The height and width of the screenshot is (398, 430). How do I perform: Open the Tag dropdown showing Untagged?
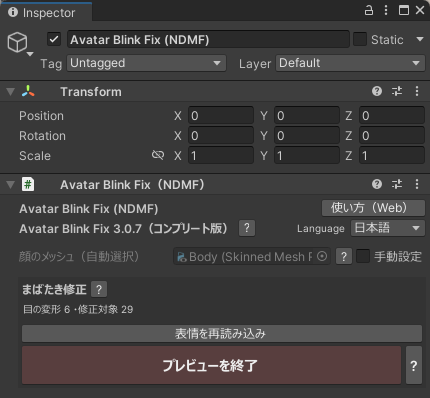click(146, 63)
